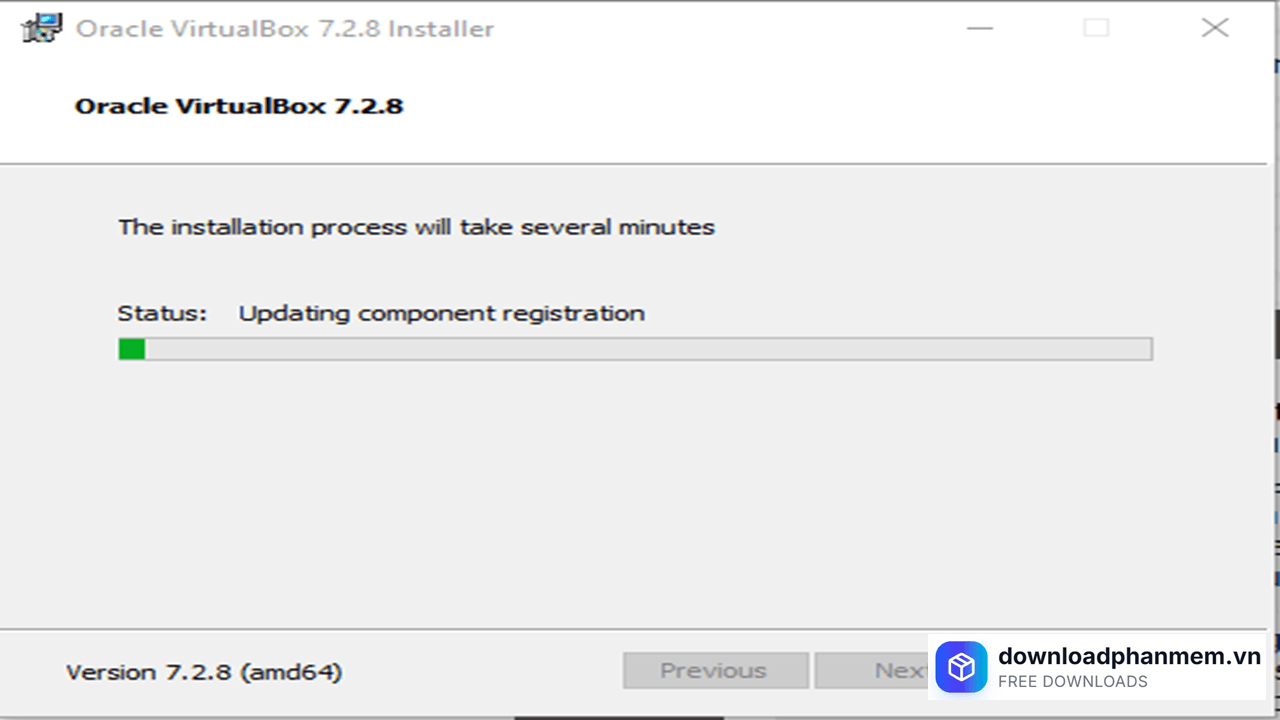1280x720 pixels.
Task: Click the downloadphanmem.vn site name text
Action: click(x=1129, y=656)
